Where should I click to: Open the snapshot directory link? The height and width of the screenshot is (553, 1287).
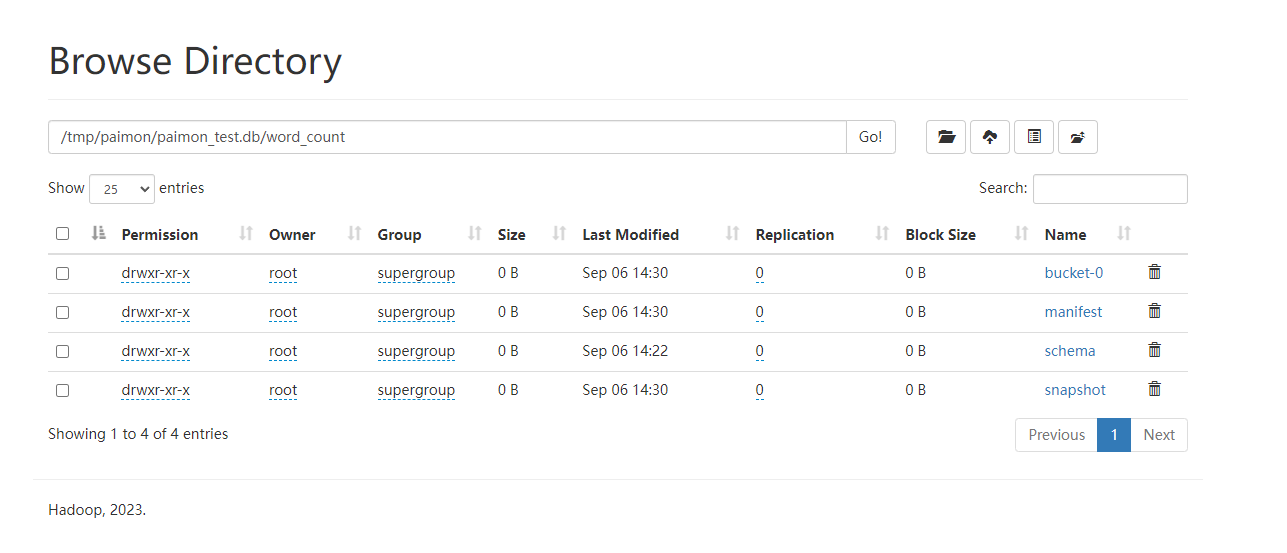(1075, 390)
